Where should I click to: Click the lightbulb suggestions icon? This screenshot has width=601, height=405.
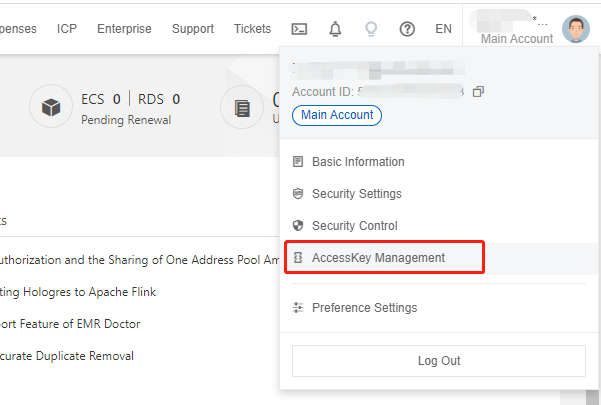coord(371,29)
